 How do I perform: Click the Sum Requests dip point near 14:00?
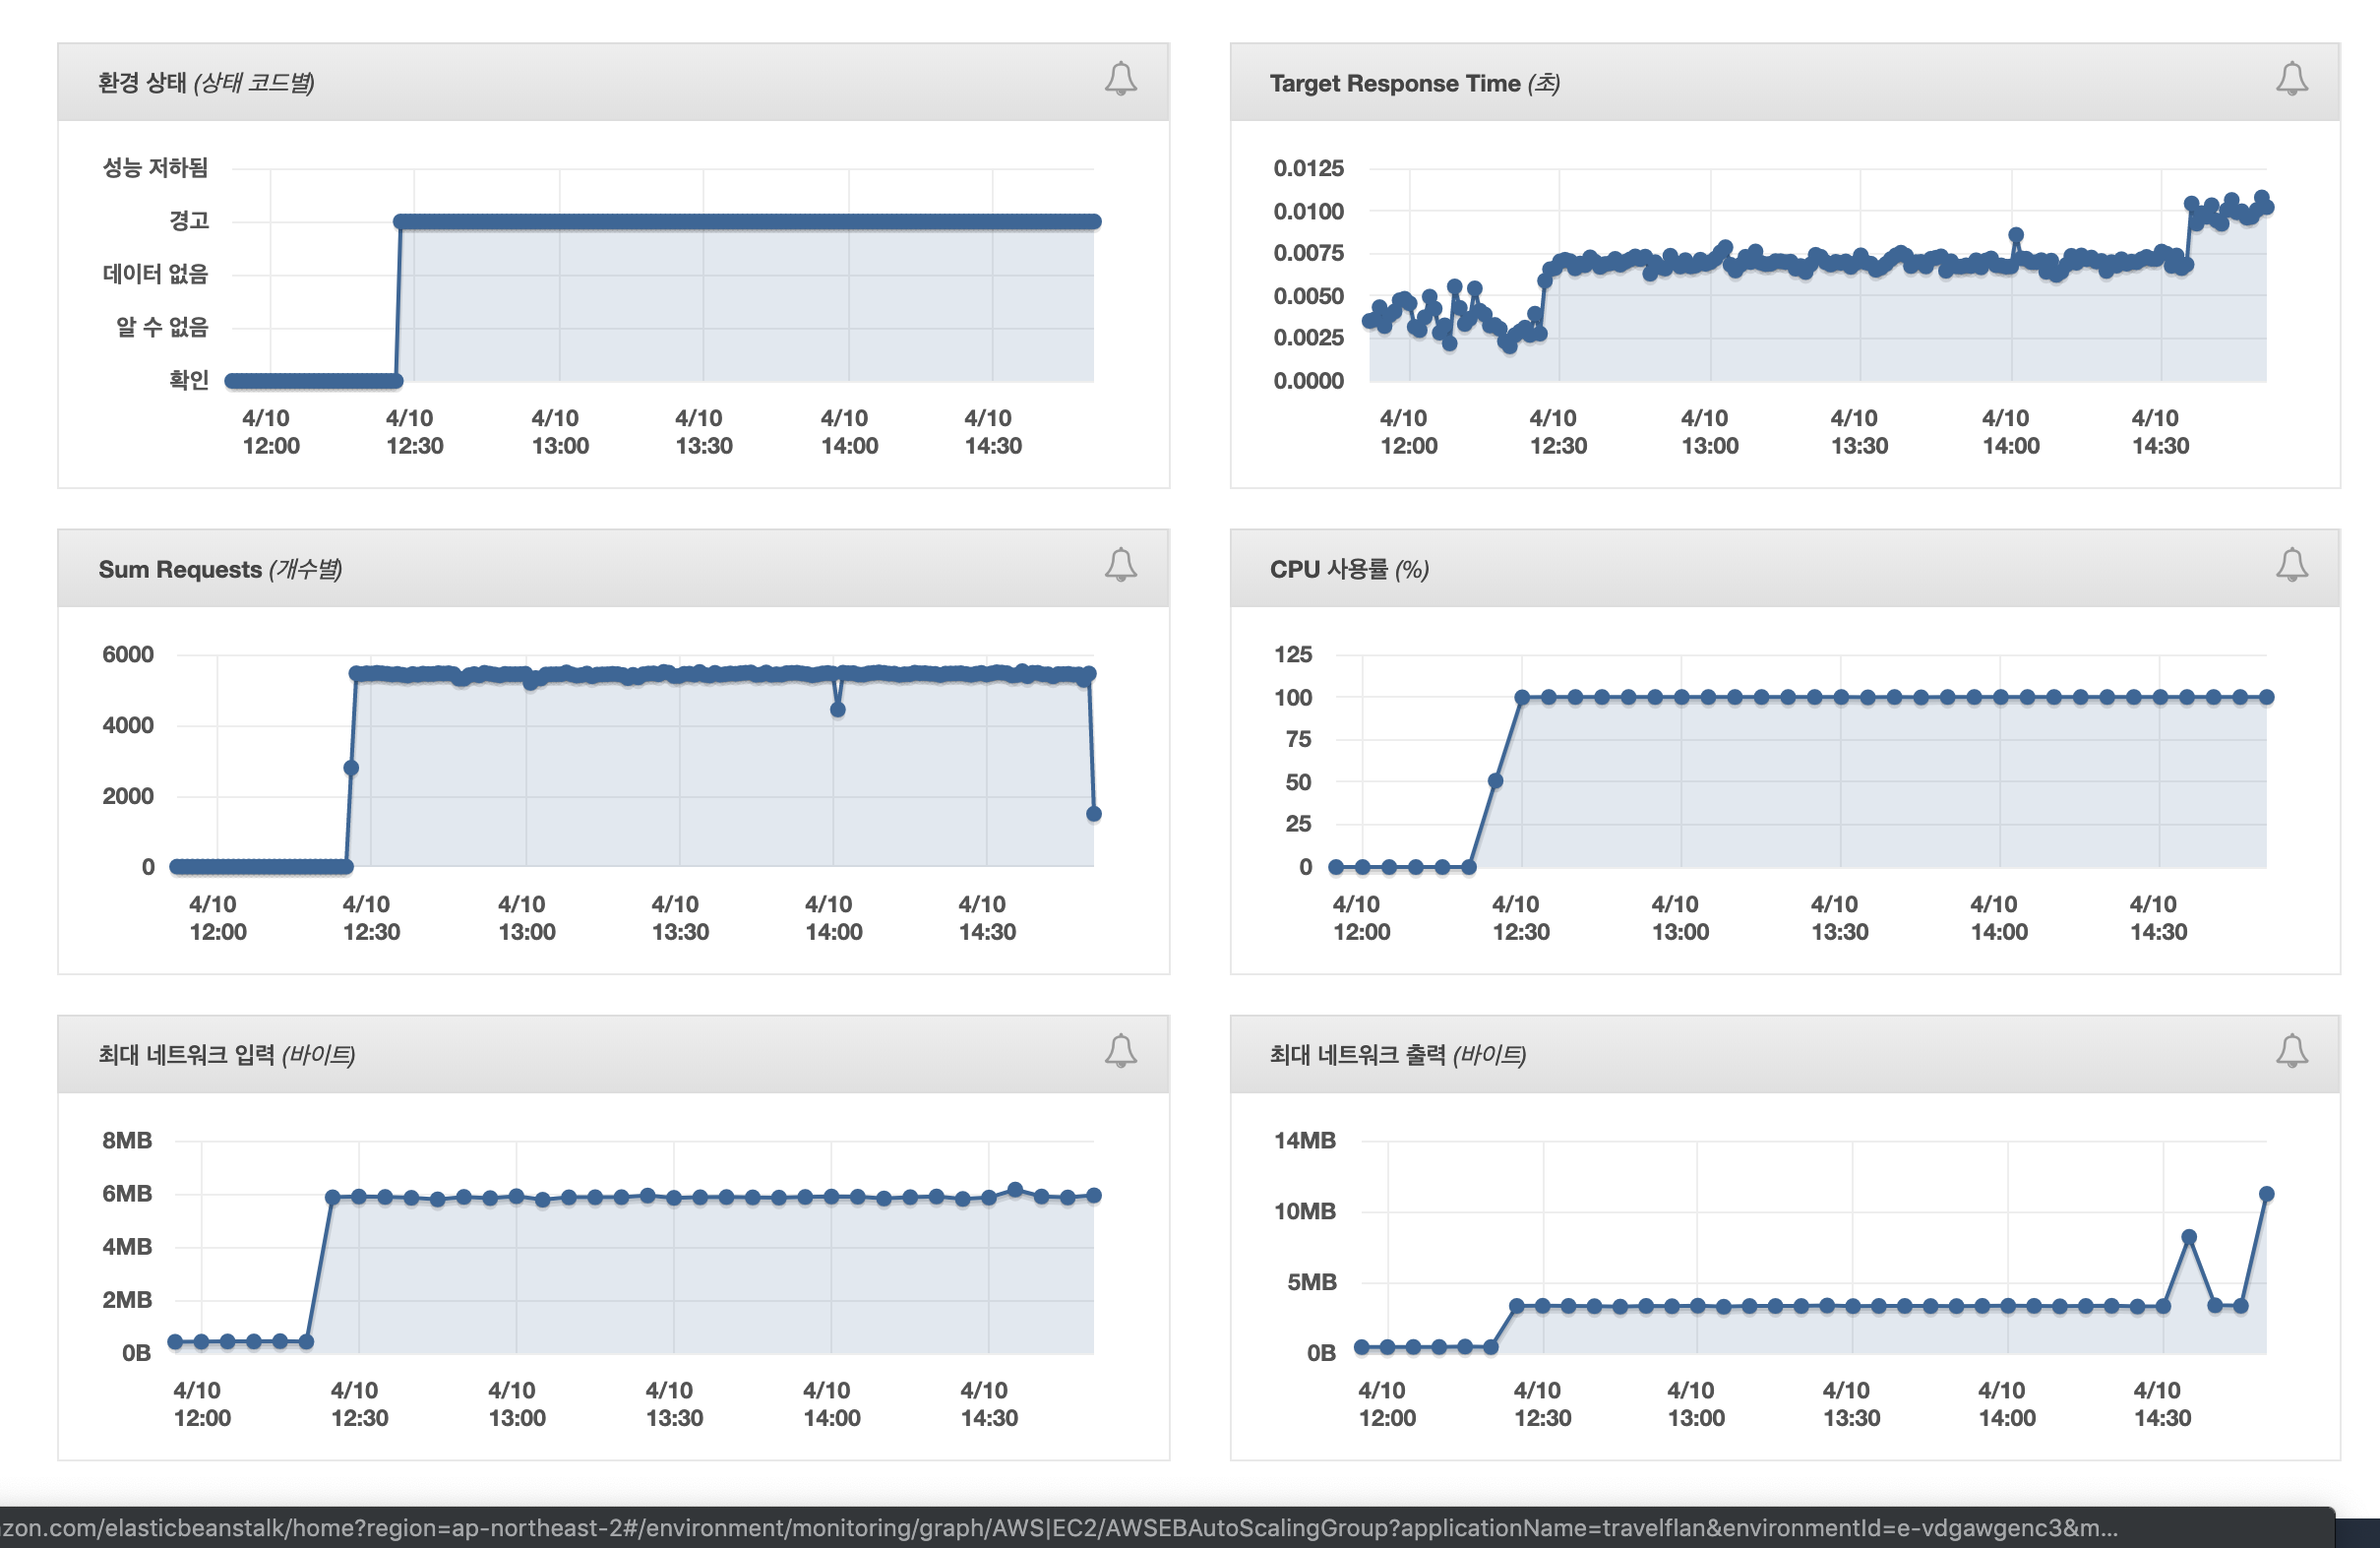pyautogui.click(x=837, y=709)
